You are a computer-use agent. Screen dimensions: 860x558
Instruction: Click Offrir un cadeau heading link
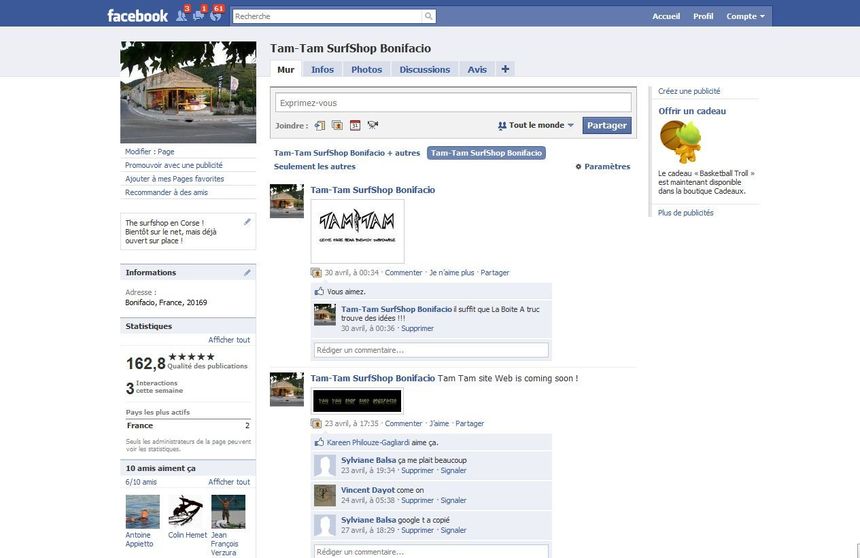click(x=692, y=111)
